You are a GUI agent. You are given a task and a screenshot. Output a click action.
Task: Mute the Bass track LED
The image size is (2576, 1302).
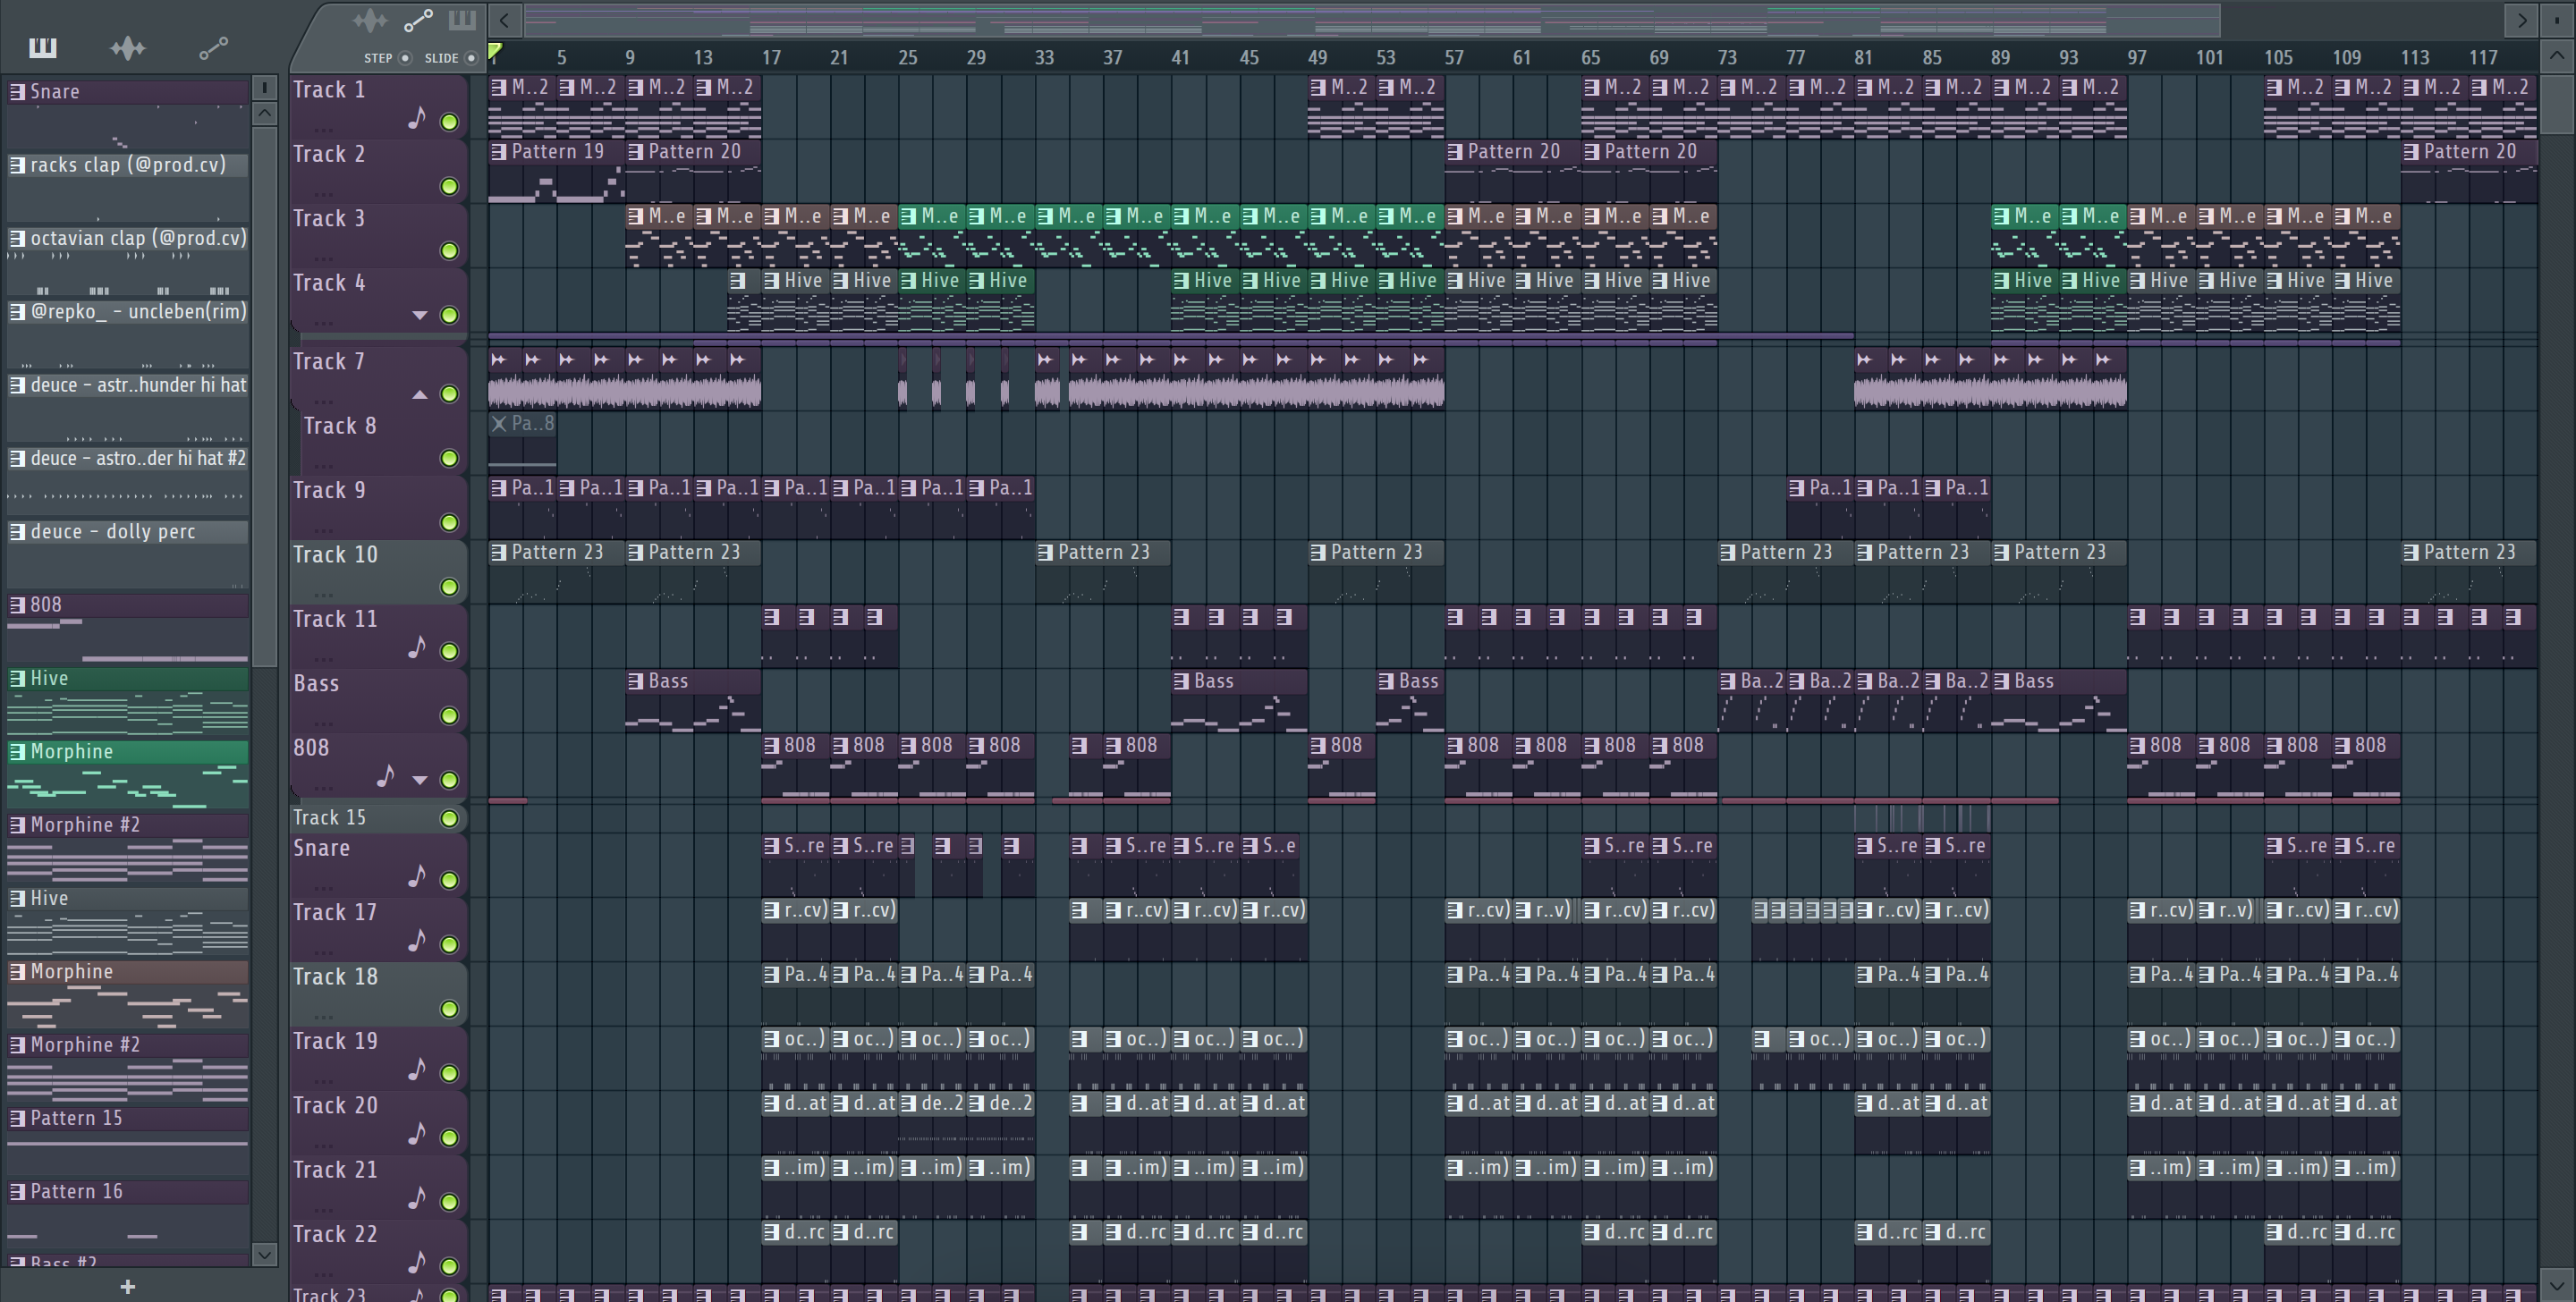coord(450,716)
